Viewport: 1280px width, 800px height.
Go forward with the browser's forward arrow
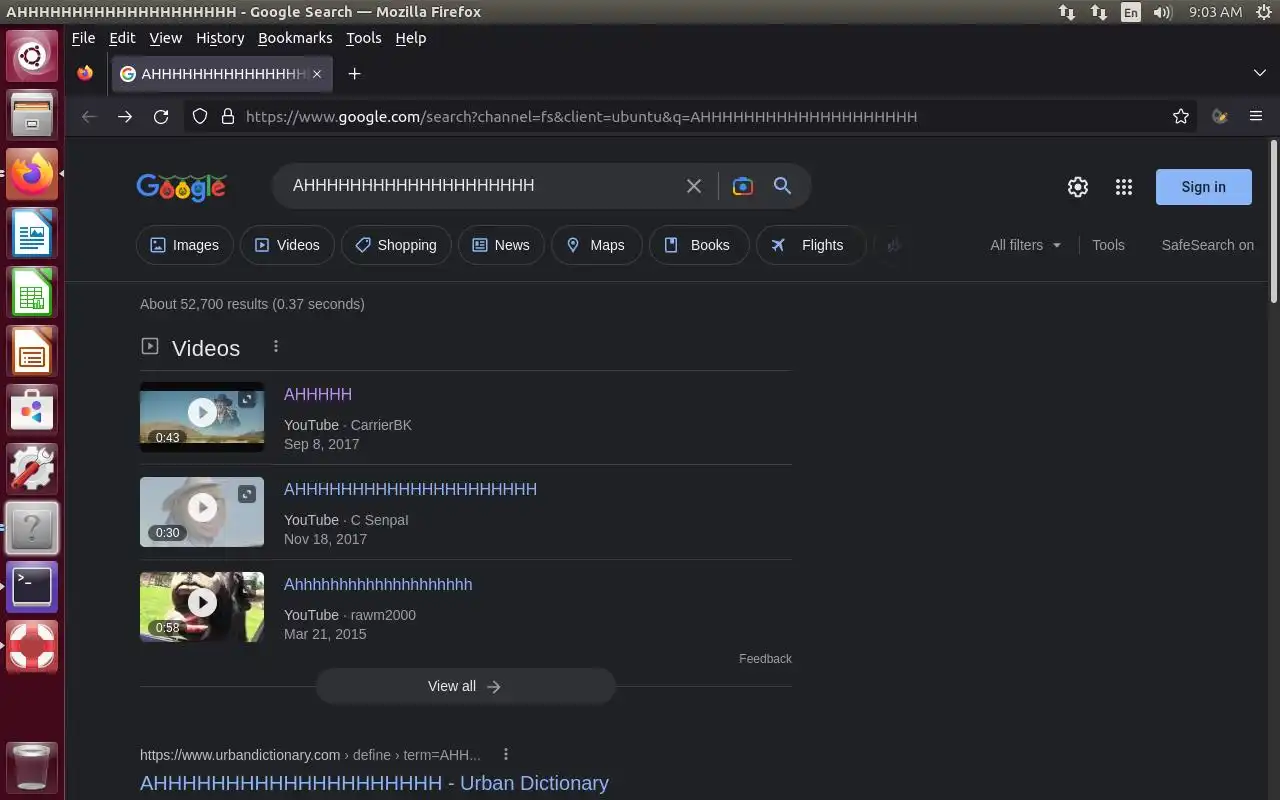tap(125, 117)
